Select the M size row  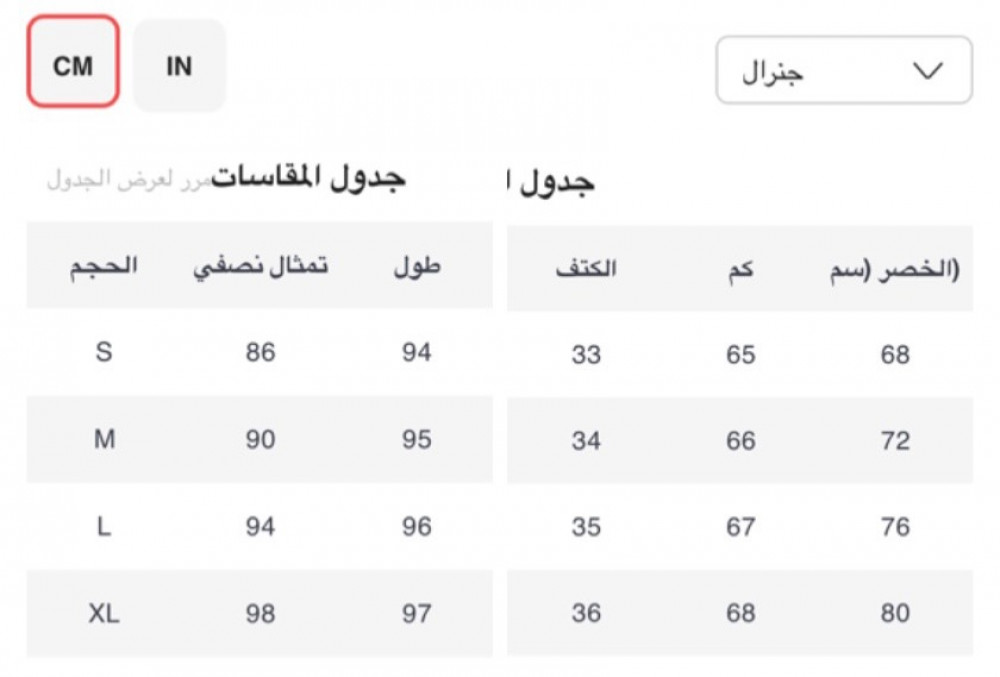coord(104,439)
